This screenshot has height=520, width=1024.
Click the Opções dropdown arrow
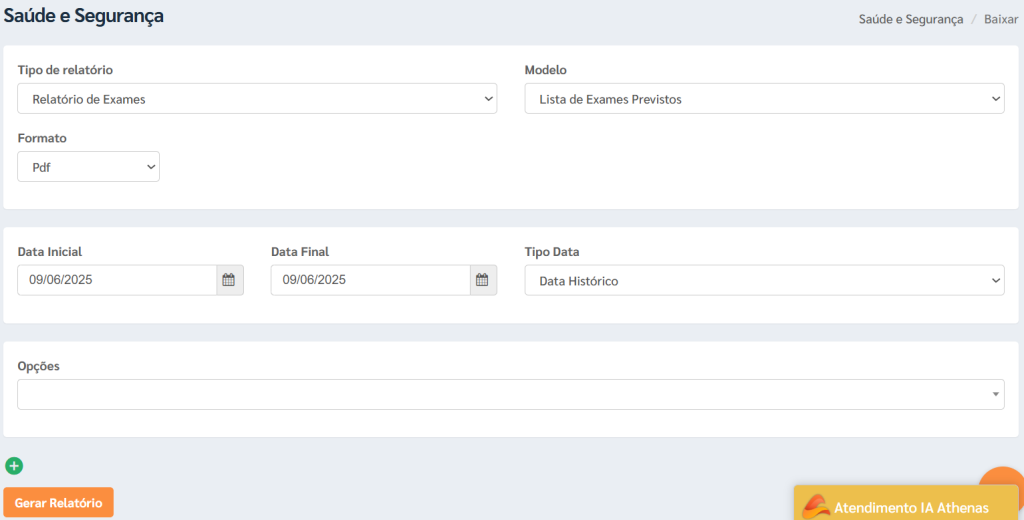tap(995, 395)
